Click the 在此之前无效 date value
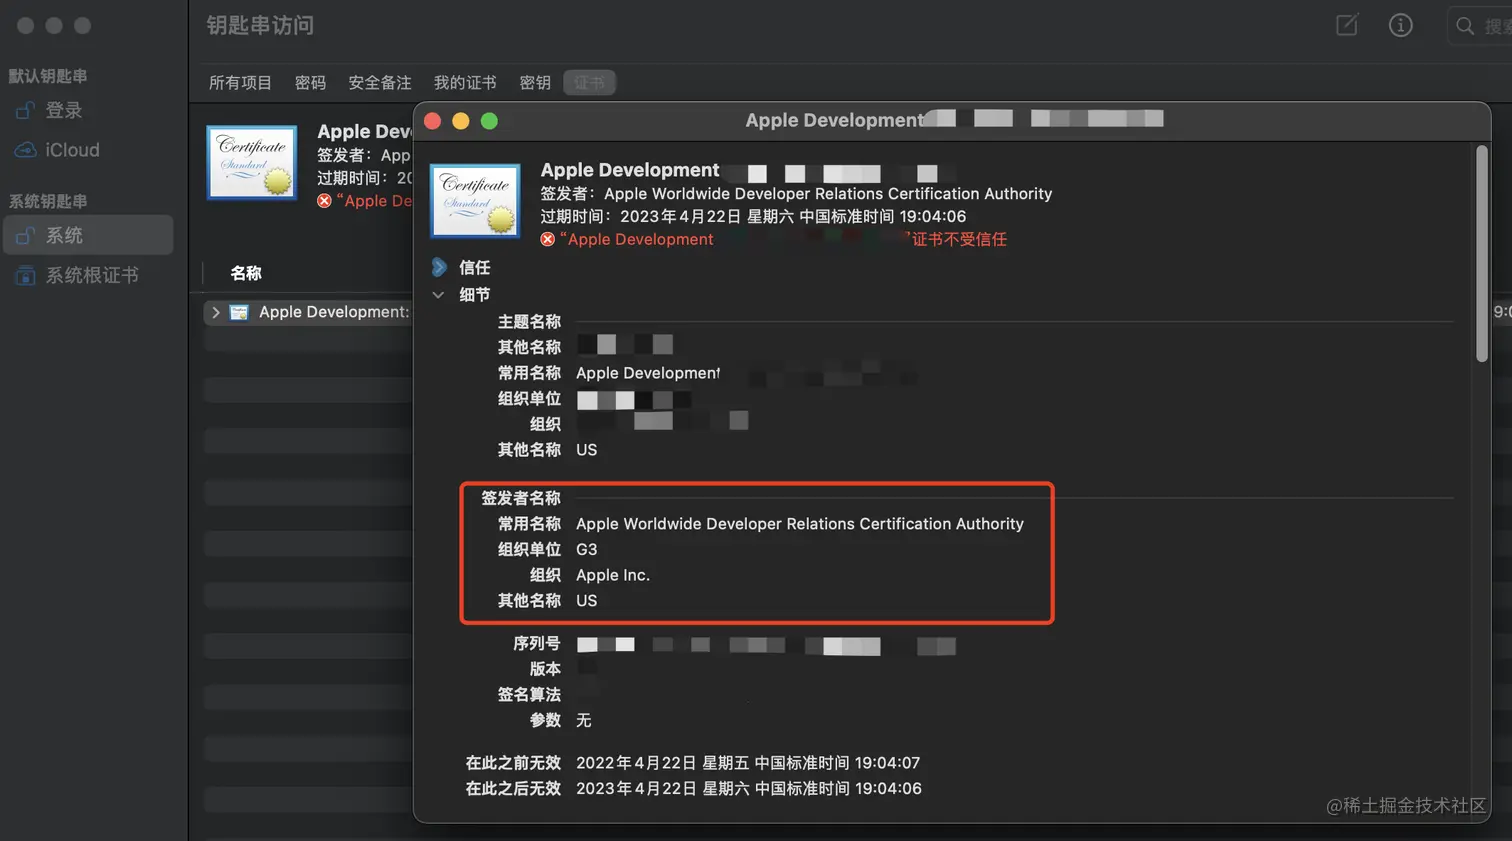Screen dimensions: 1512x841 click(748, 763)
